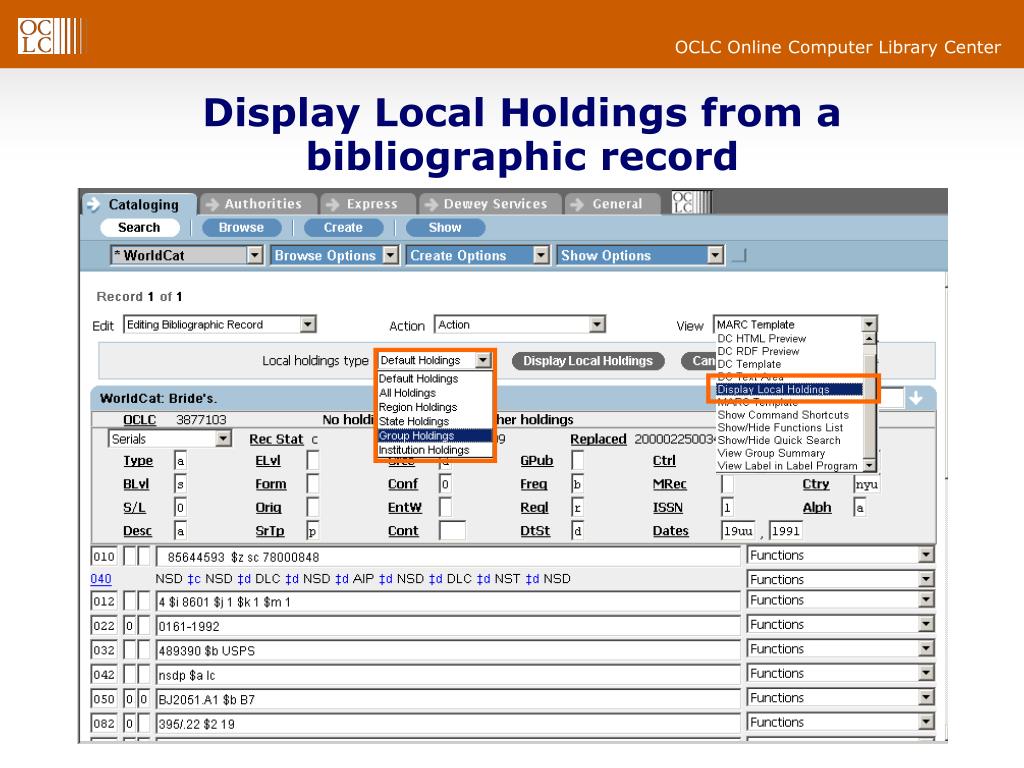Open Functions dropdown for field 022
The height and width of the screenshot is (768, 1024).
point(840,624)
